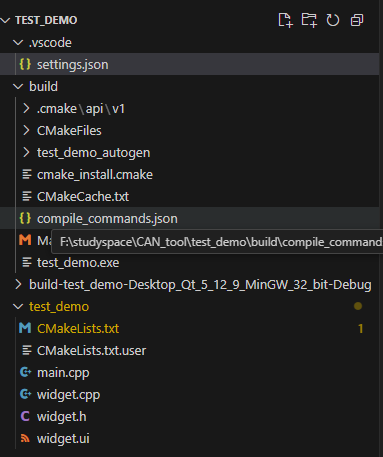Open settings.json file
Screen dimensions: 383x457
click(73, 65)
